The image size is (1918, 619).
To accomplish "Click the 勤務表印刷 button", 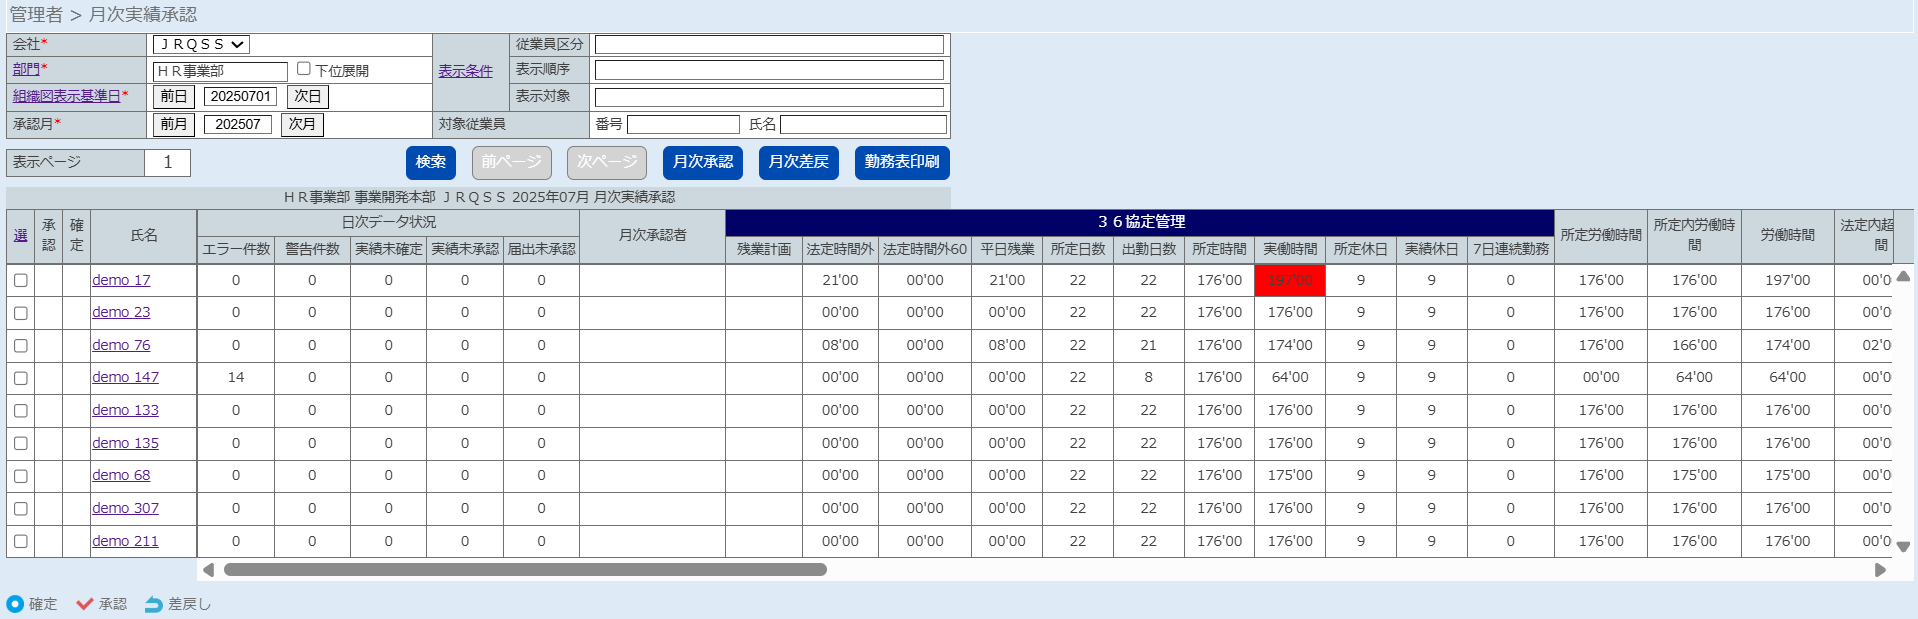I will tap(901, 162).
